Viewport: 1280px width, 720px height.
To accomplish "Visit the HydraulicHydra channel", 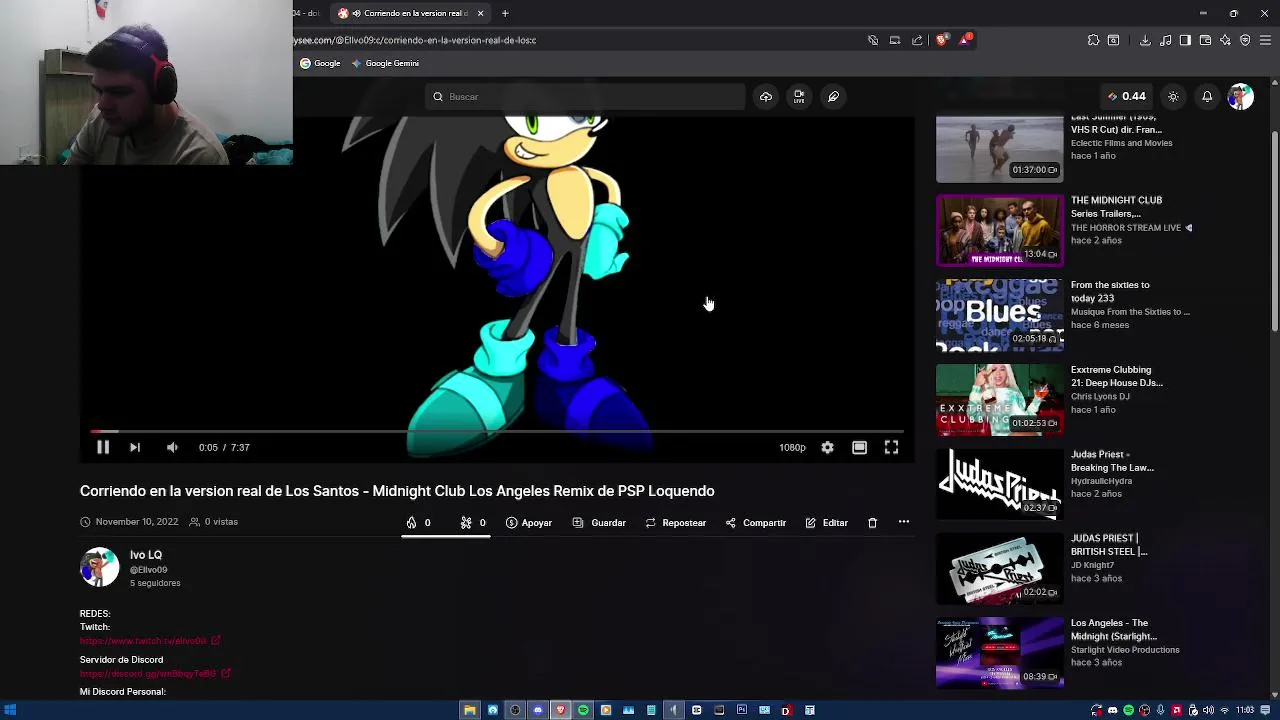I will pyautogui.click(x=1101, y=481).
